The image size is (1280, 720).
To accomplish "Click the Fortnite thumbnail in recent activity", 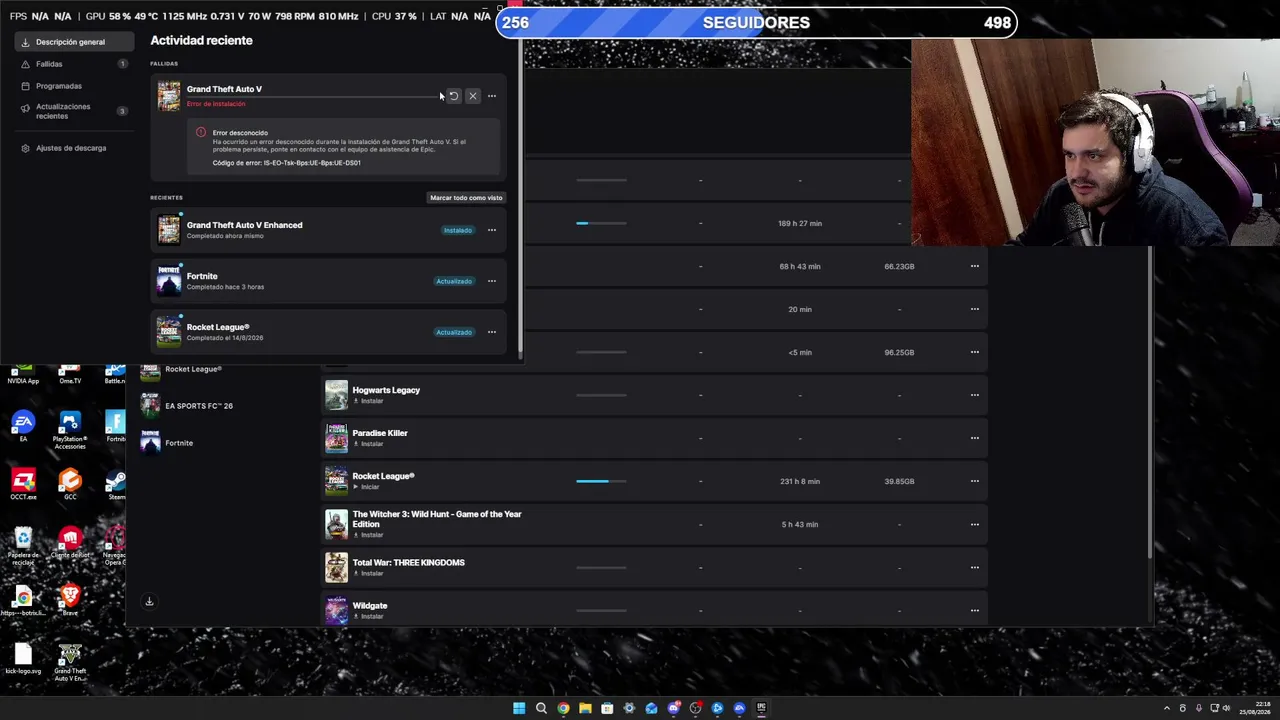I will 169,281.
